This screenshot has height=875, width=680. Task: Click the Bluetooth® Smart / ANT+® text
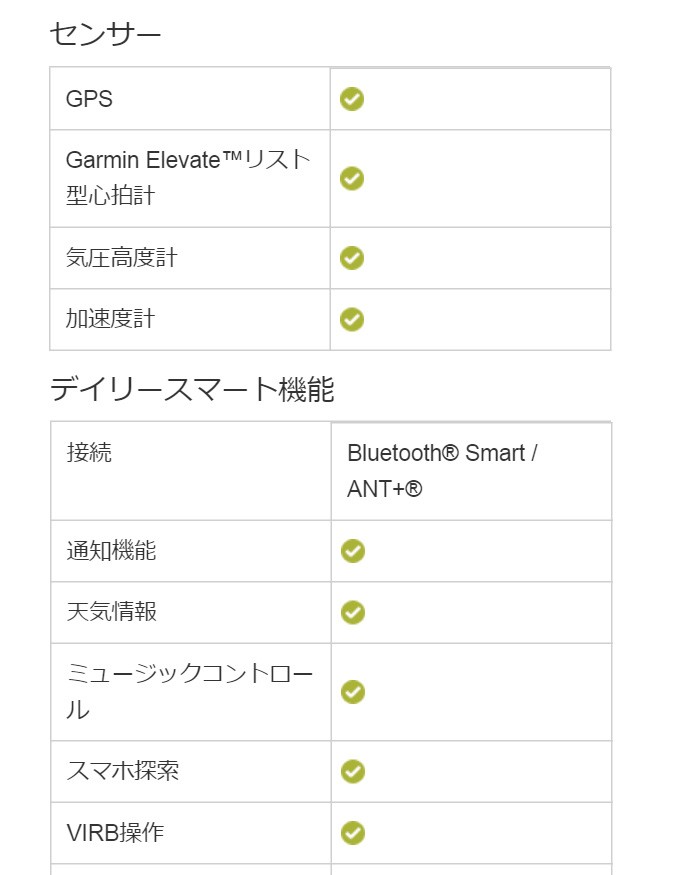(442, 471)
